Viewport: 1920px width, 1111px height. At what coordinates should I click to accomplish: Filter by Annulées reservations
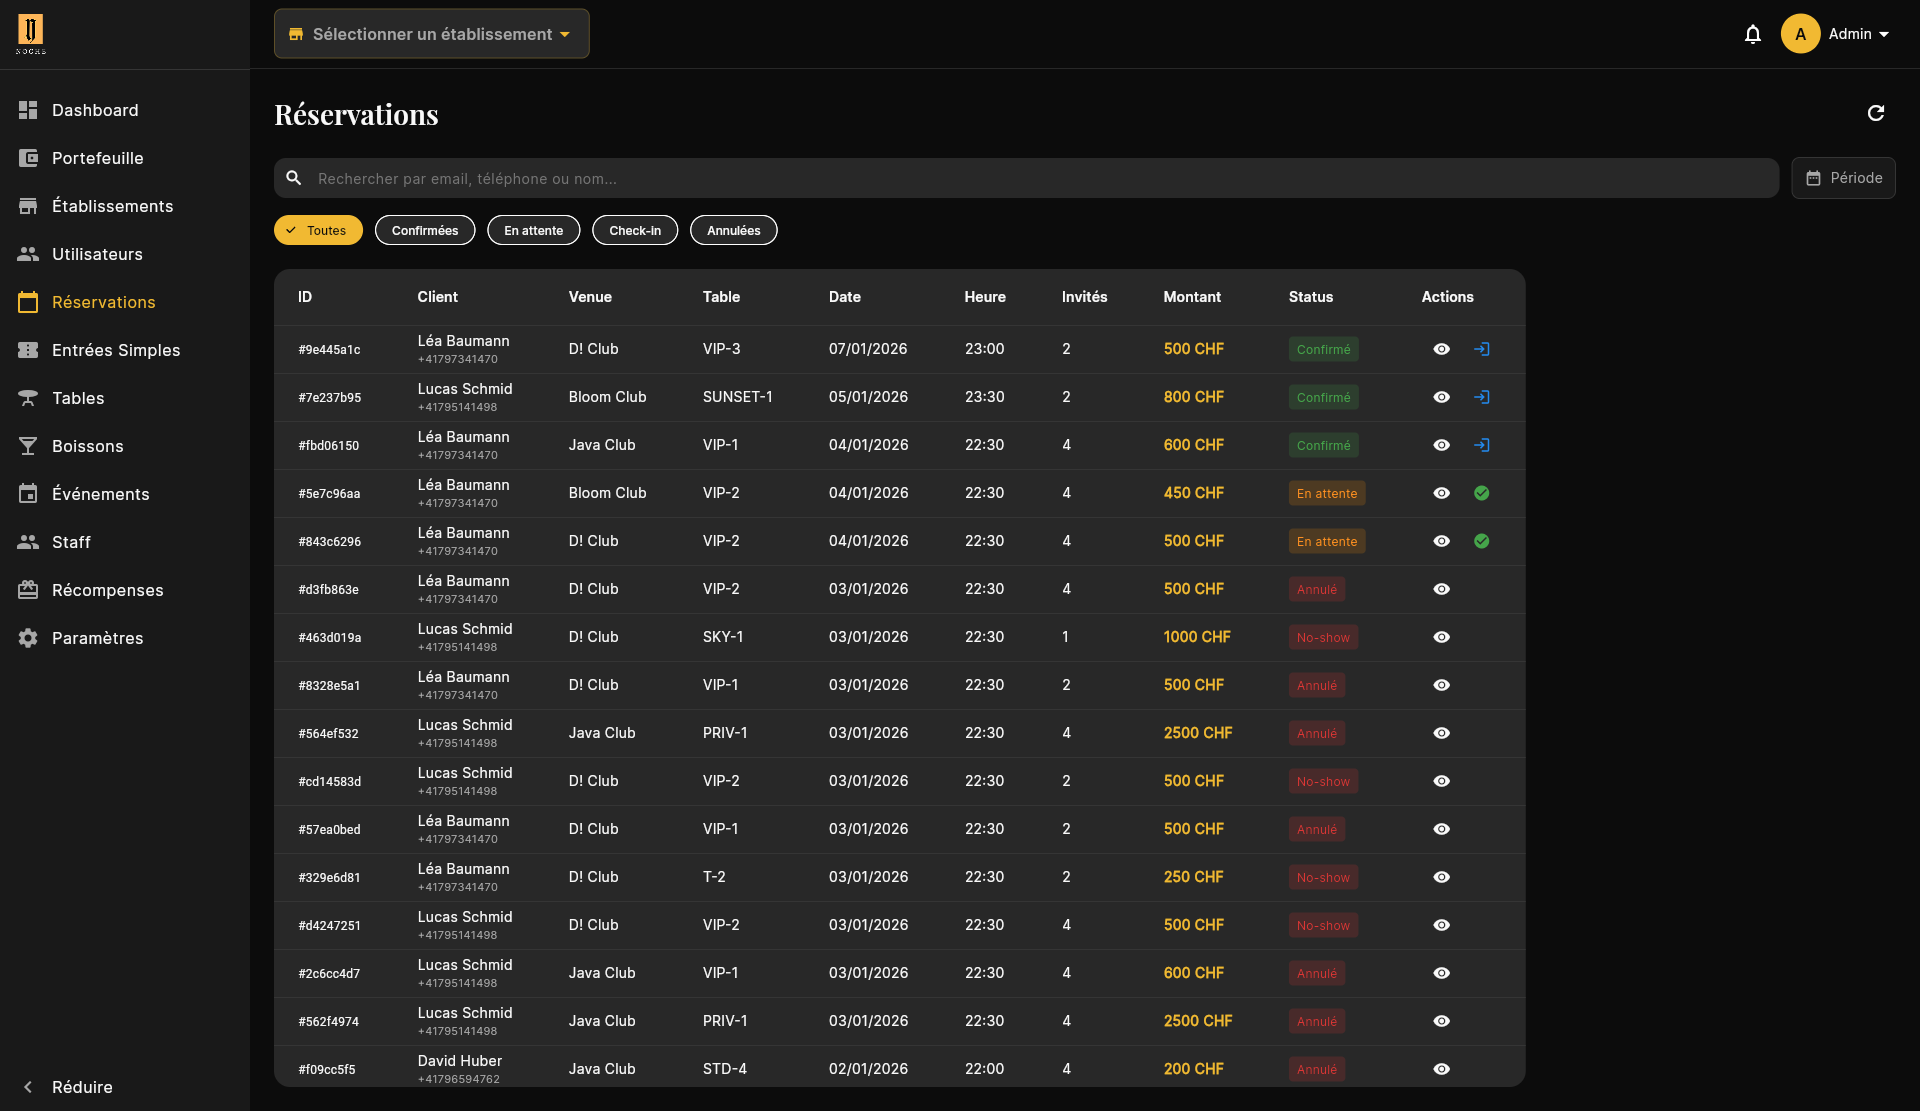(x=733, y=230)
